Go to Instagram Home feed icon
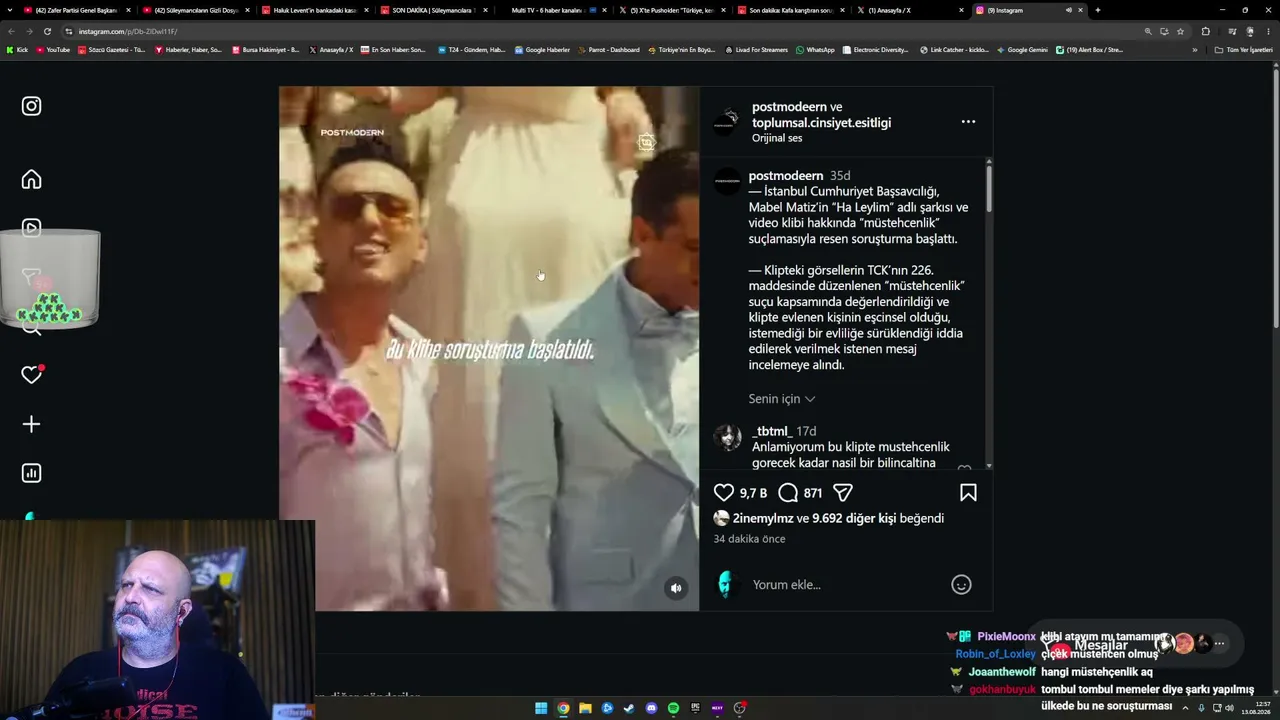 pyautogui.click(x=32, y=179)
